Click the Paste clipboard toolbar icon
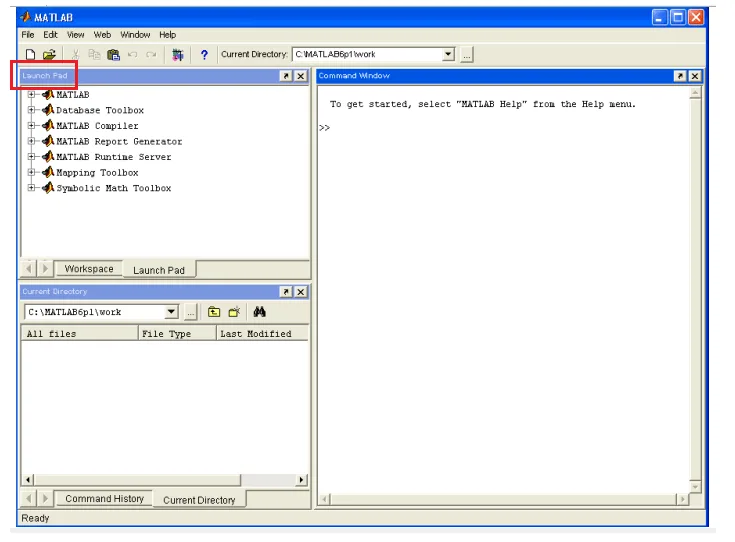The width and height of the screenshot is (735, 542). [x=113, y=55]
